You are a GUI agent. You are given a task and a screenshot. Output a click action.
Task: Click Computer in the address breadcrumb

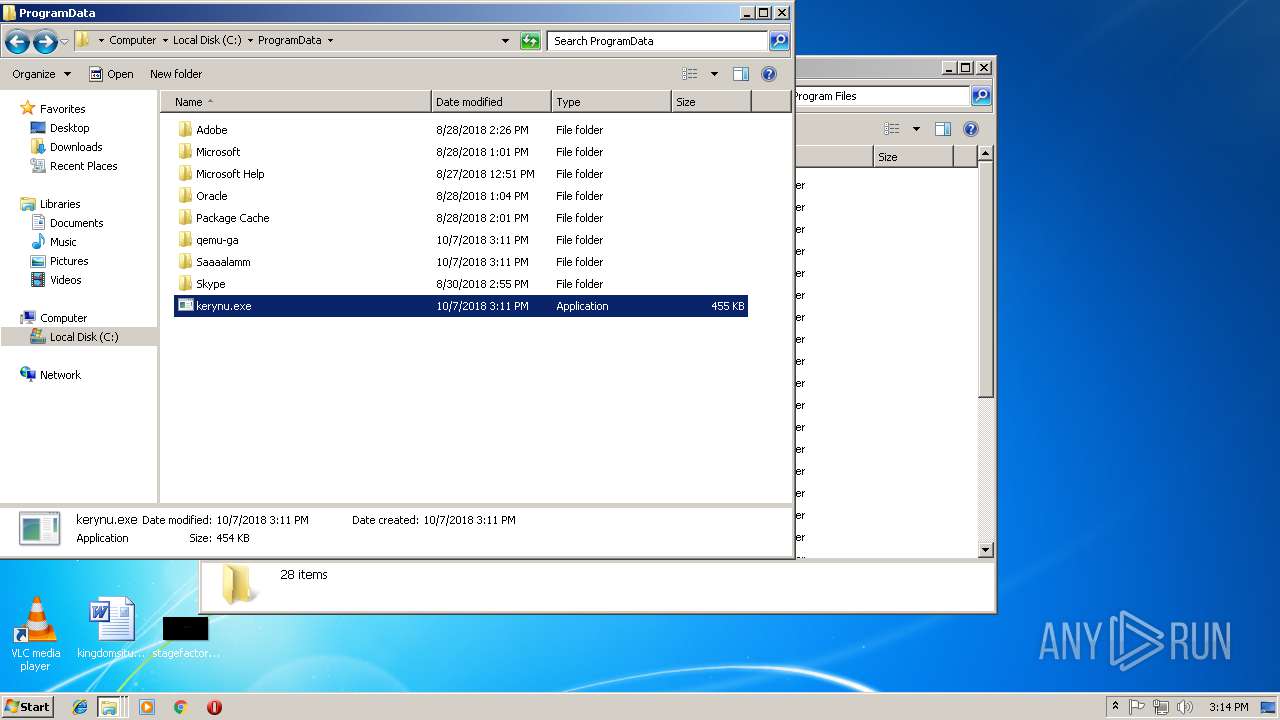[132, 41]
